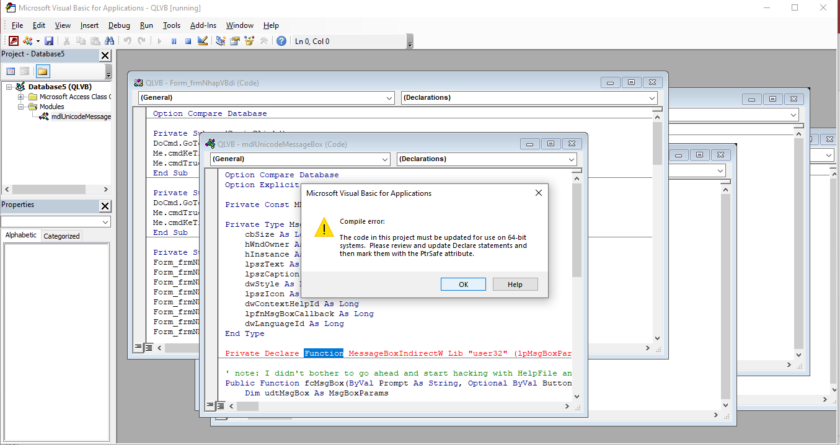
Task: Click the Save toolbar icon
Action: pos(49,41)
